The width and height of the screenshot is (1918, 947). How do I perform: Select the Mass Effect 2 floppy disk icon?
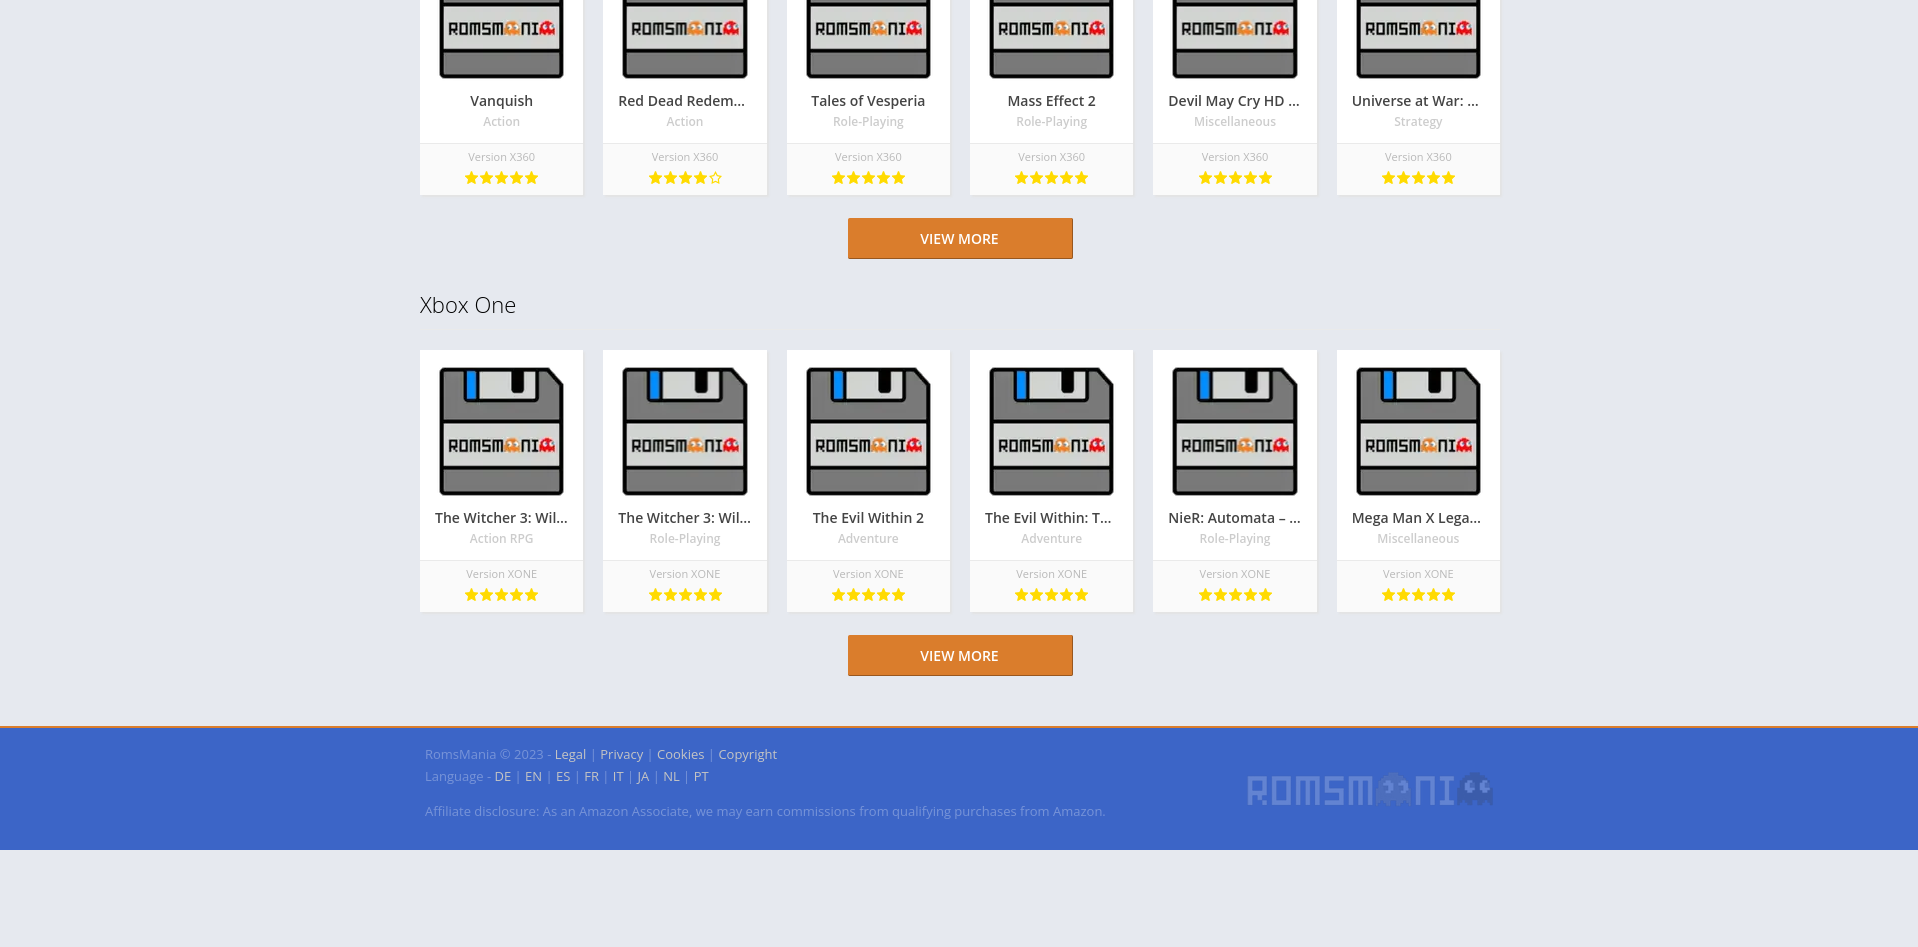1051,38
